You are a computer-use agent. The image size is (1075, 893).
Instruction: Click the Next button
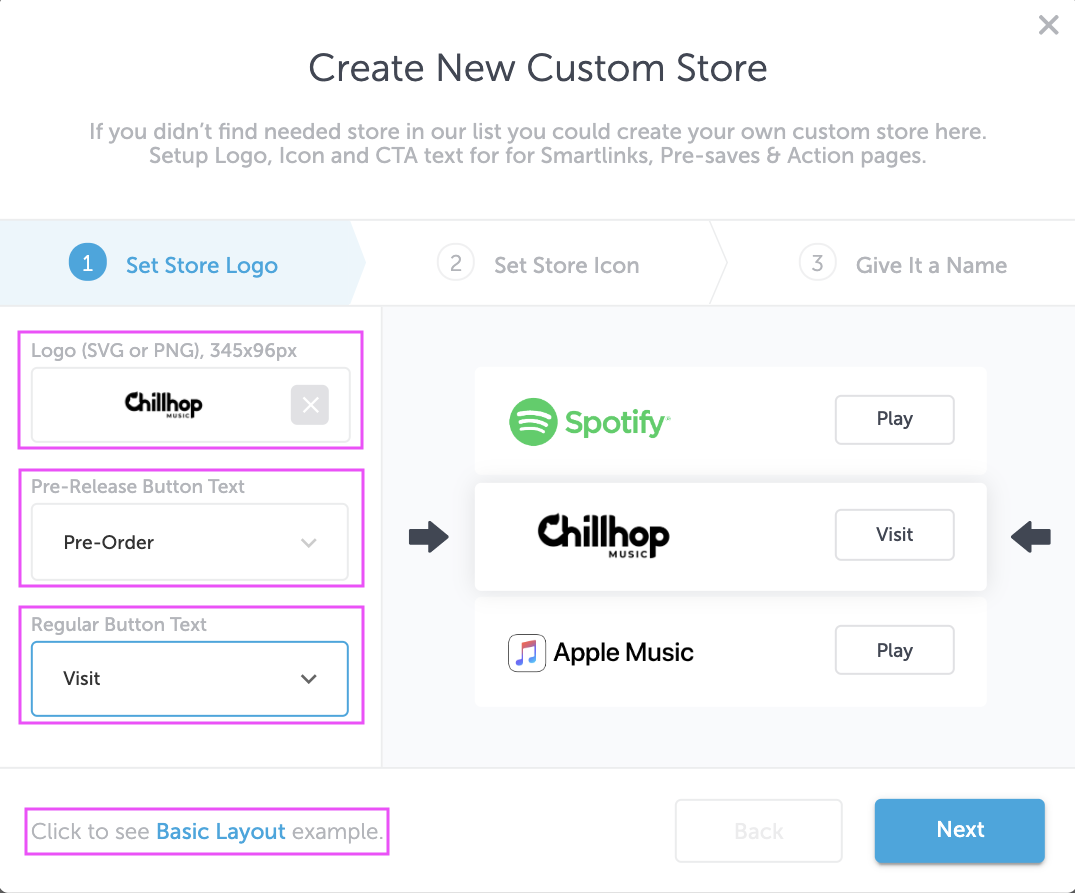pyautogui.click(x=960, y=830)
